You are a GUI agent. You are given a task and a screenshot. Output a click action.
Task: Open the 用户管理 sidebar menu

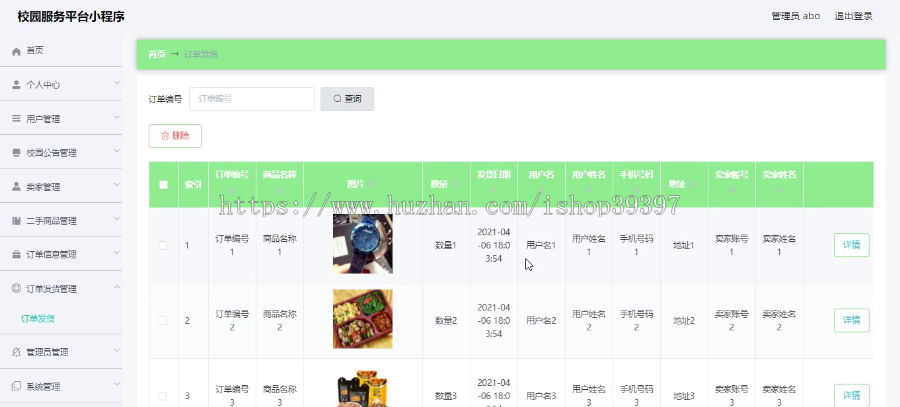[61, 118]
